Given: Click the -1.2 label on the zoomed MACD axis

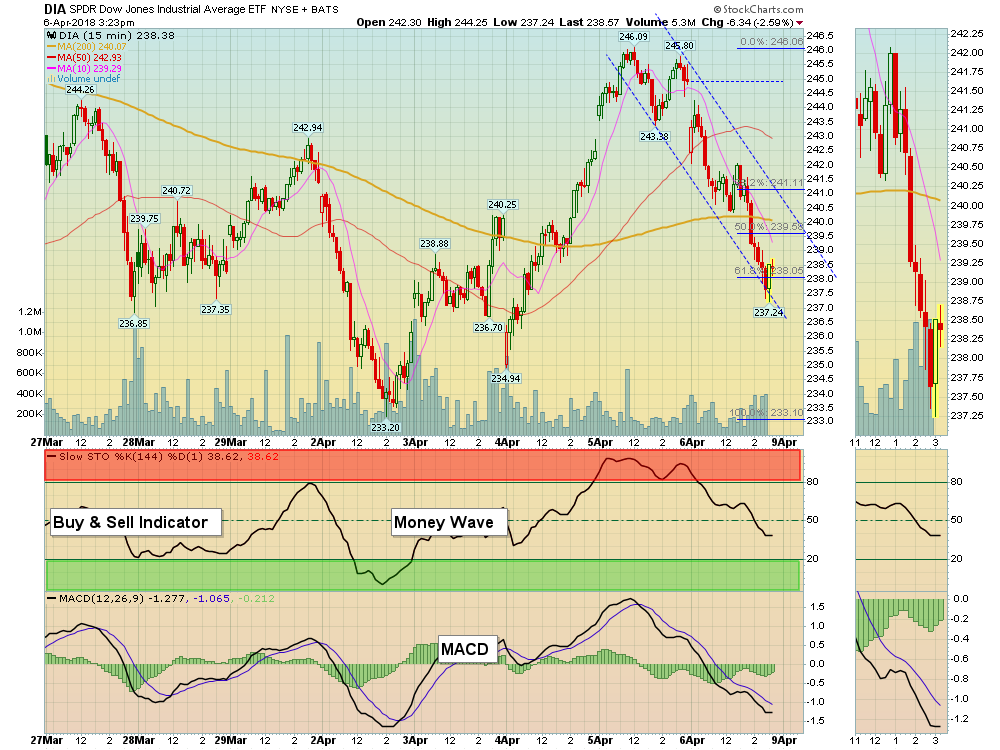Looking at the screenshot, I should [960, 719].
